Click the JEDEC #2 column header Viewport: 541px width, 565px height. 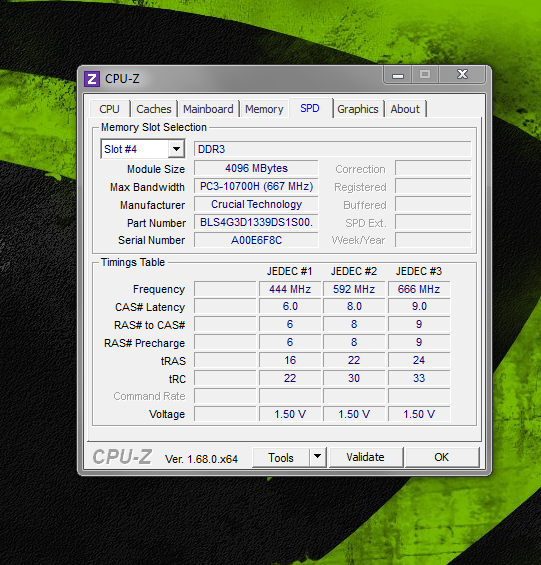click(354, 271)
